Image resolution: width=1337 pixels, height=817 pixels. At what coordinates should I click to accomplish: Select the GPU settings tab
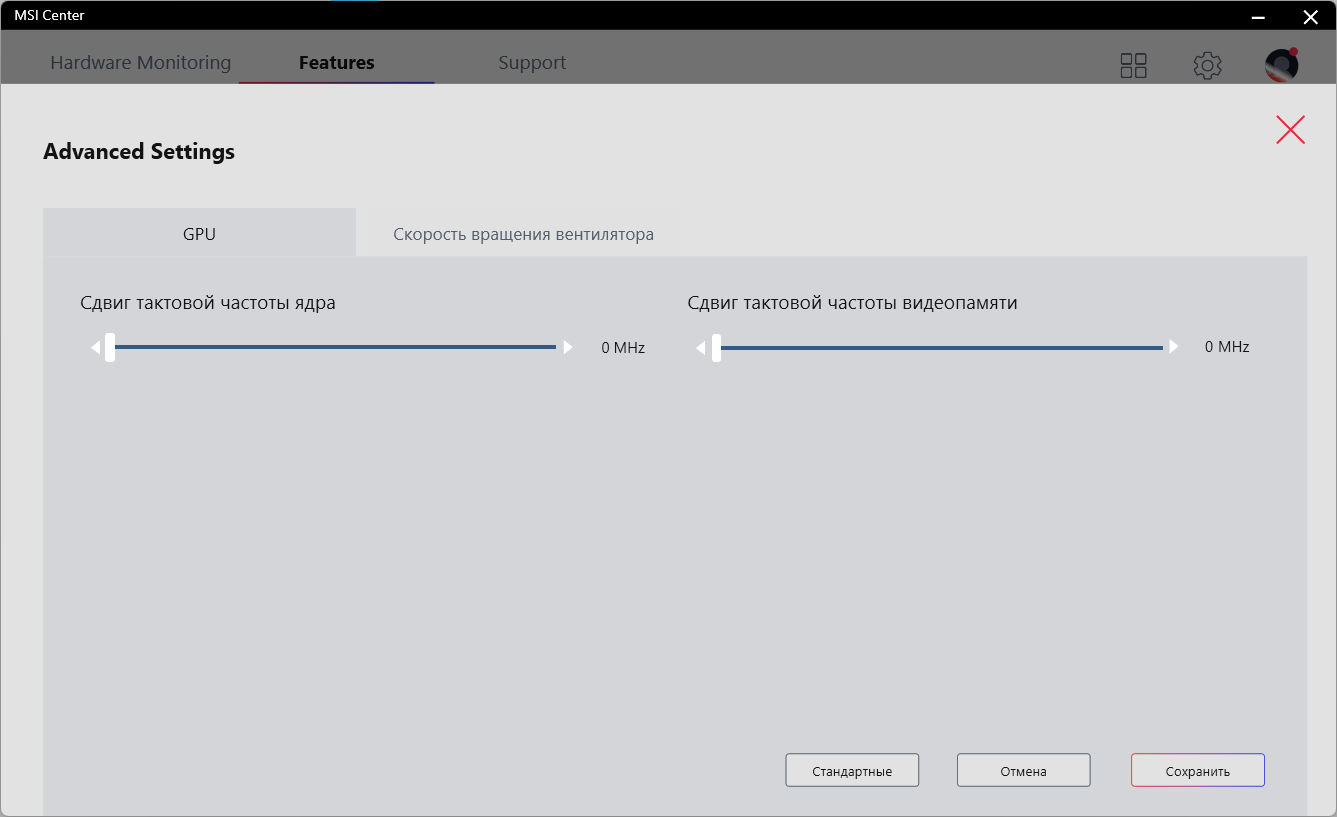(199, 234)
